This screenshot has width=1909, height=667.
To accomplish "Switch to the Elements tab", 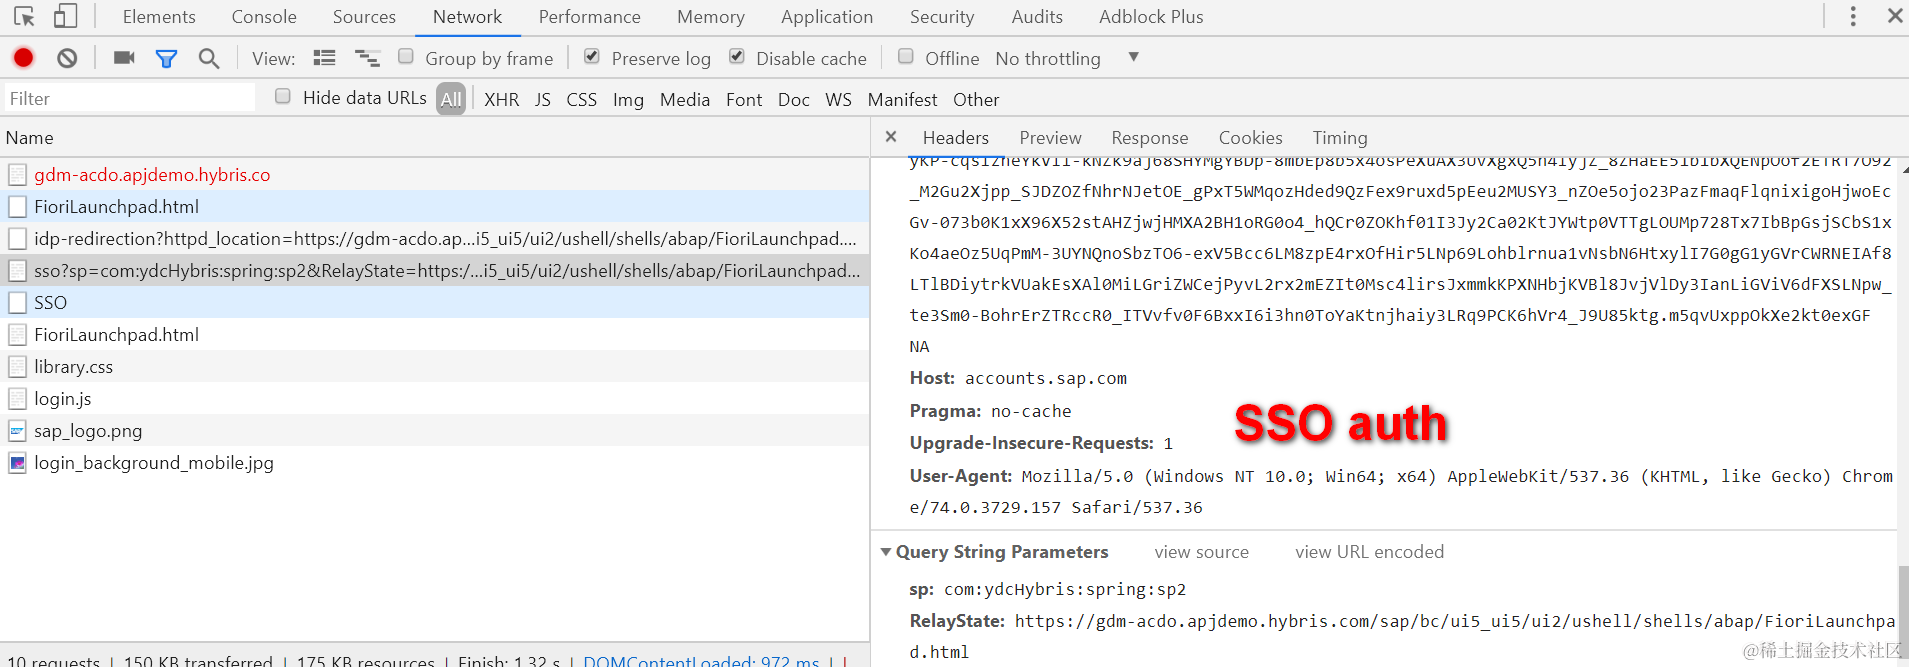I will coord(159,17).
